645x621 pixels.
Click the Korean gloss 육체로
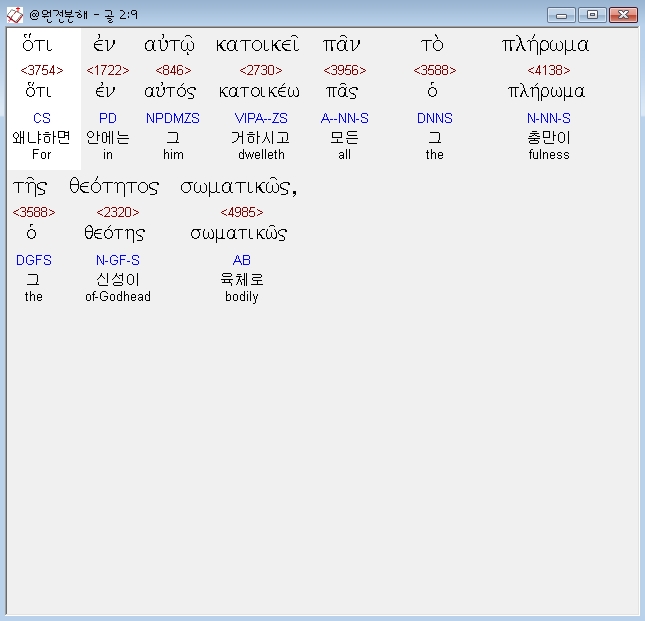[x=242, y=280]
